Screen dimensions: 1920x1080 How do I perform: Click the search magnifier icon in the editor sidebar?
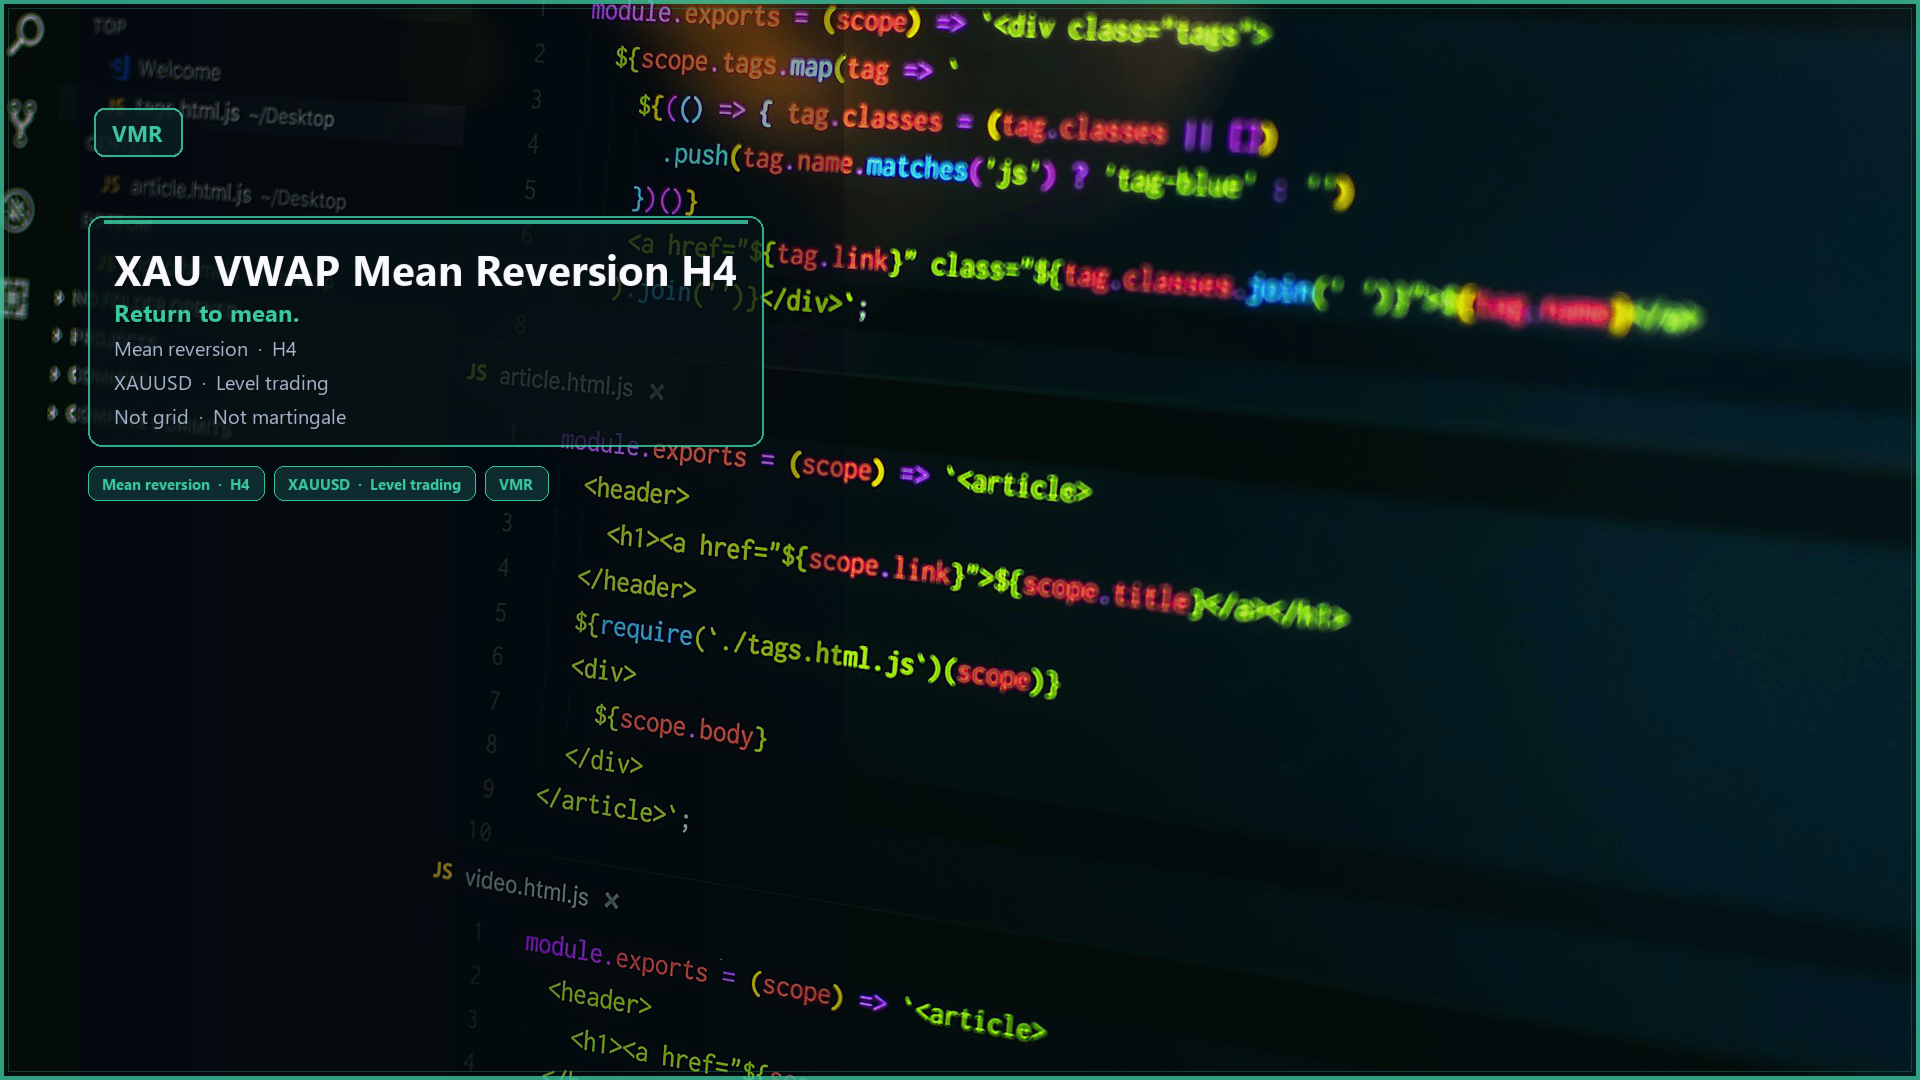26,34
